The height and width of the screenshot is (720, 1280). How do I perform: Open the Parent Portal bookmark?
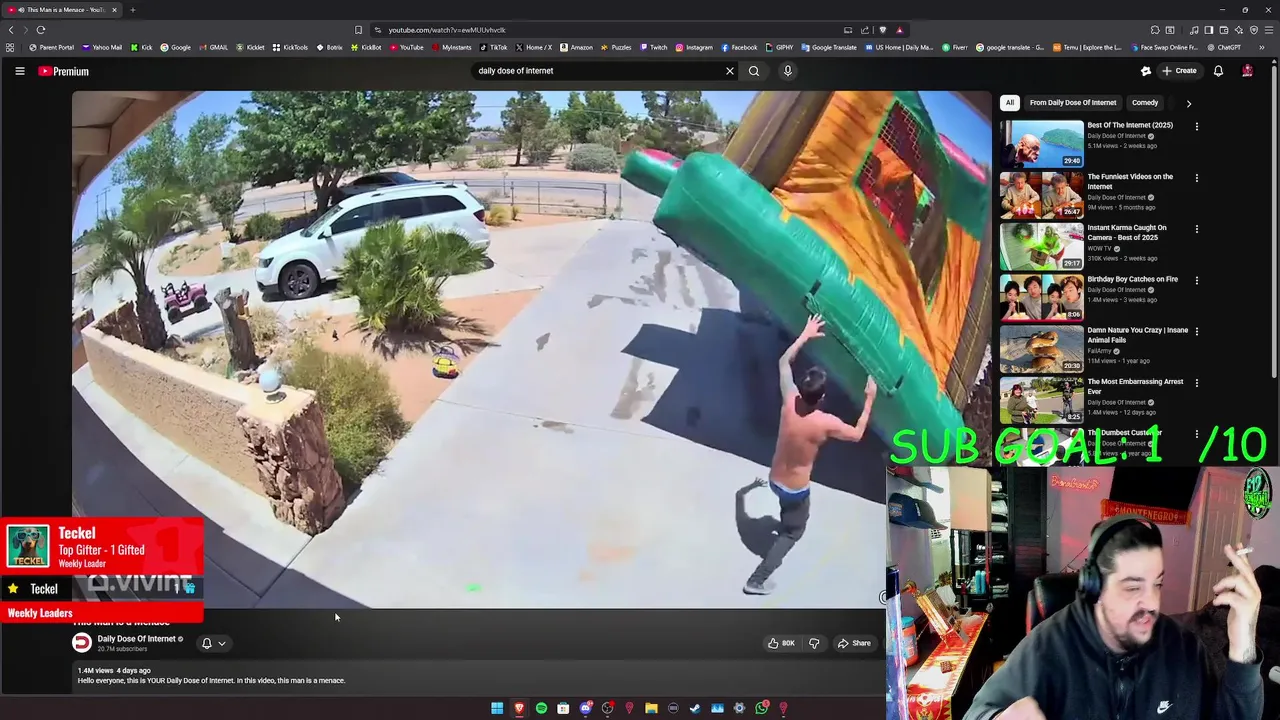click(x=51, y=47)
